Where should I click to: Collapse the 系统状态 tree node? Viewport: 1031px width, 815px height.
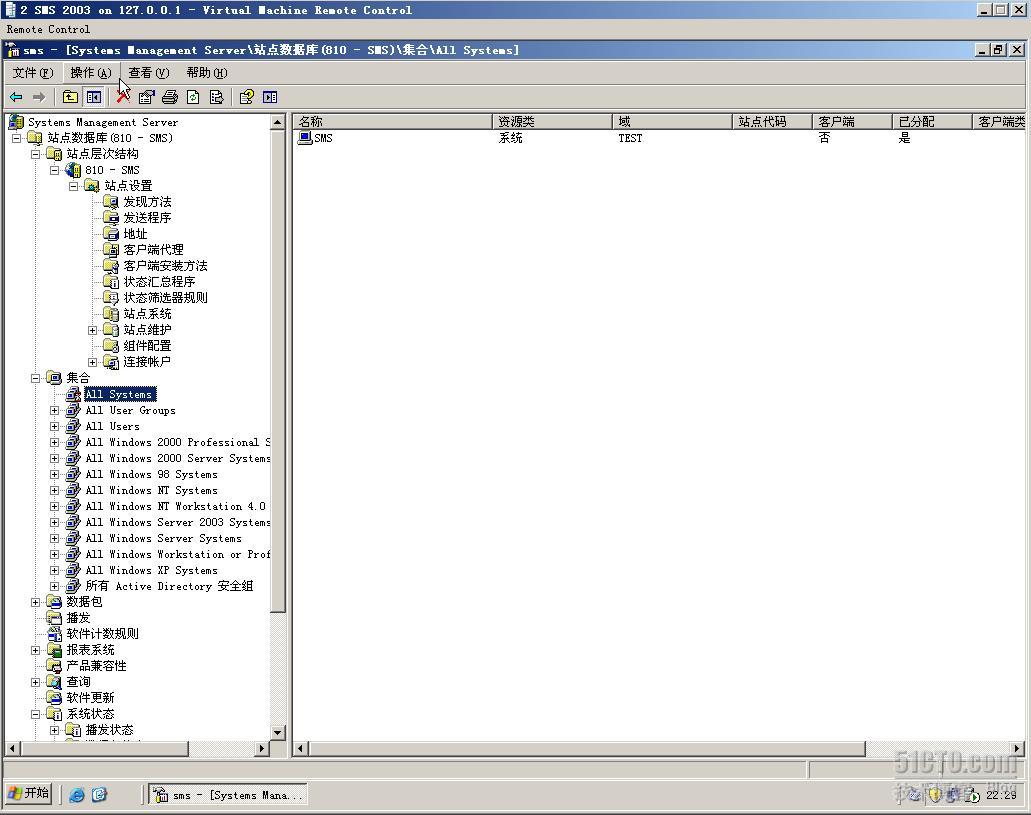(36, 714)
